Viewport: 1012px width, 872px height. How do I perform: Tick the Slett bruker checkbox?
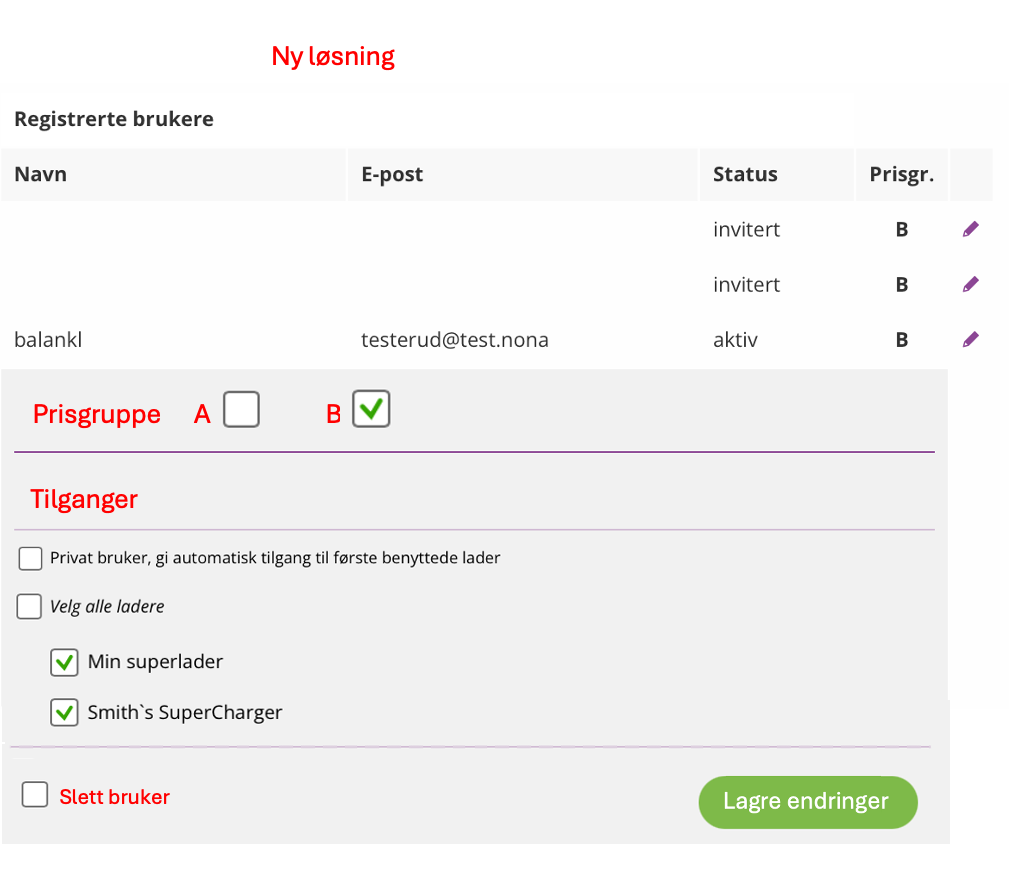click(x=35, y=795)
